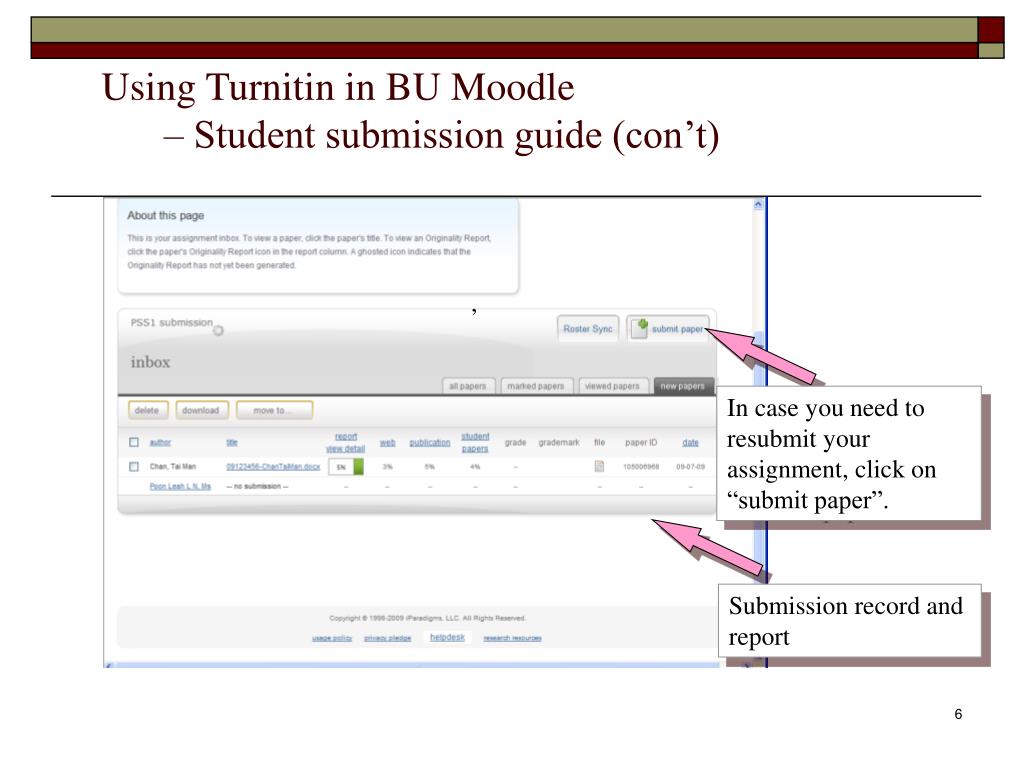
Task: Click the delete button
Action: [x=148, y=410]
